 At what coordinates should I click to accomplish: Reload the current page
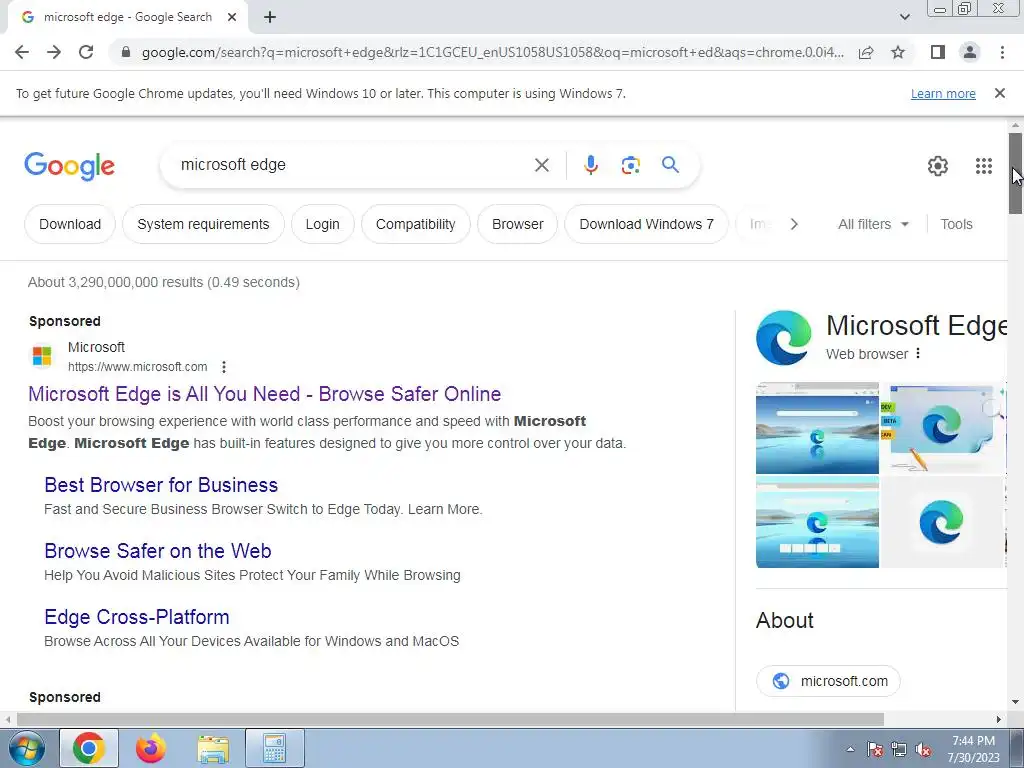coord(86,52)
